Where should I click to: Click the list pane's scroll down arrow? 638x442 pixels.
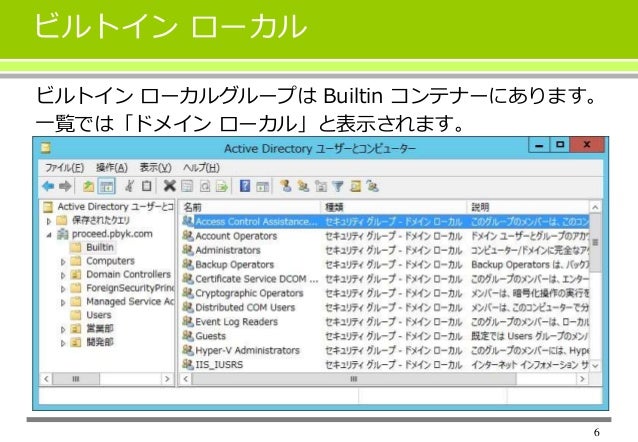tap(595, 365)
